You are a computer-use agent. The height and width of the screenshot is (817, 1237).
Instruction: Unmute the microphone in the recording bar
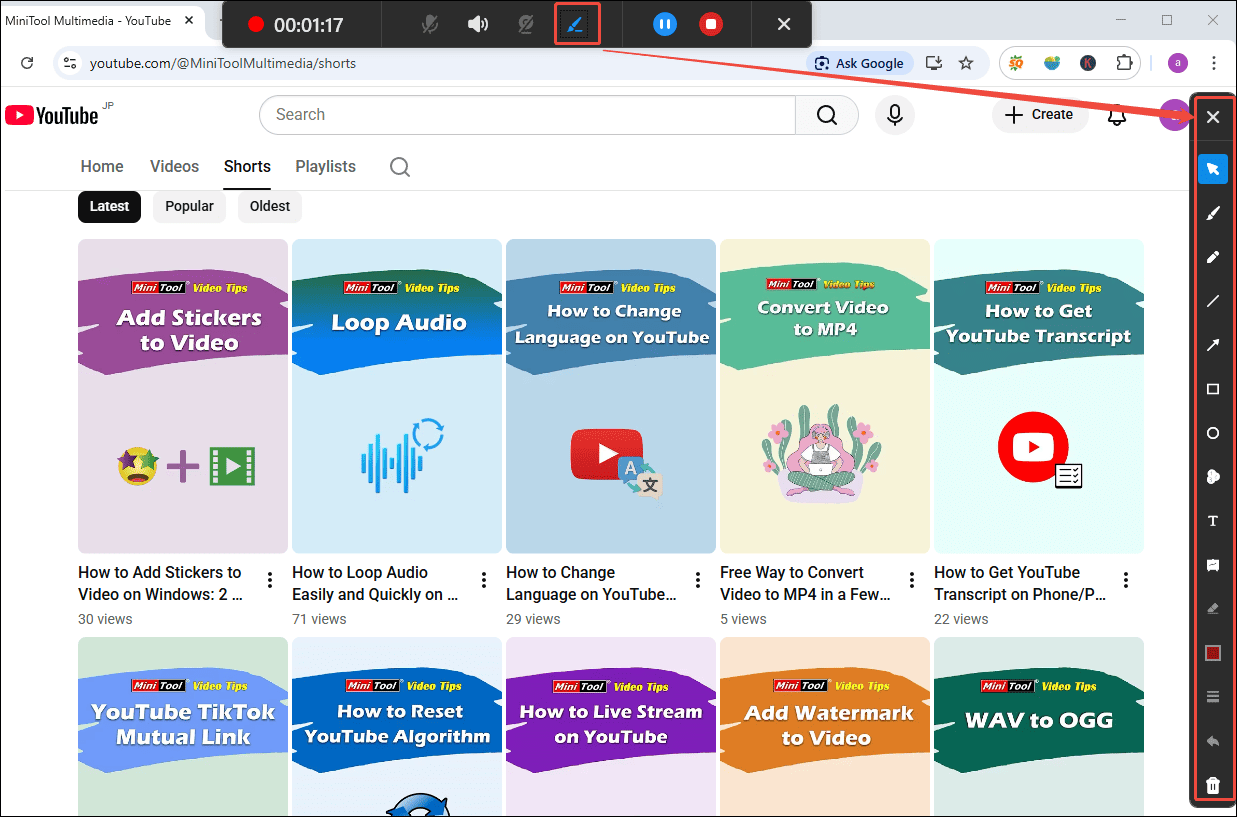pos(429,24)
